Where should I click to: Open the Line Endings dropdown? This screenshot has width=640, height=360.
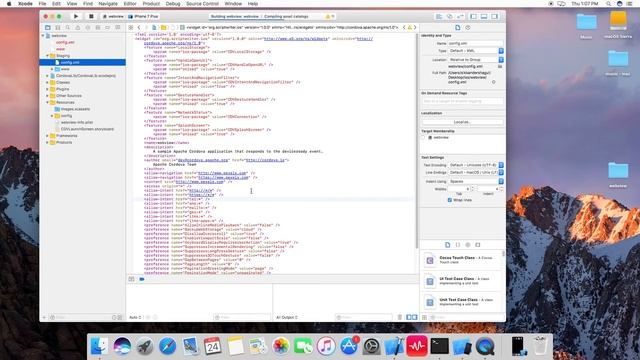[476, 172]
